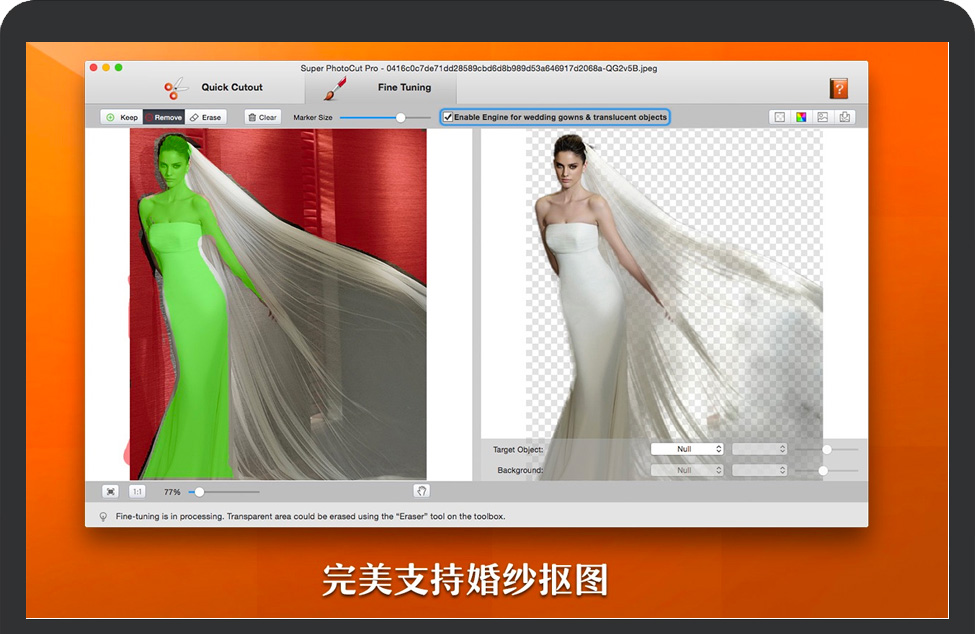
Task: Select the Keep marker tool
Action: pyautogui.click(x=121, y=117)
